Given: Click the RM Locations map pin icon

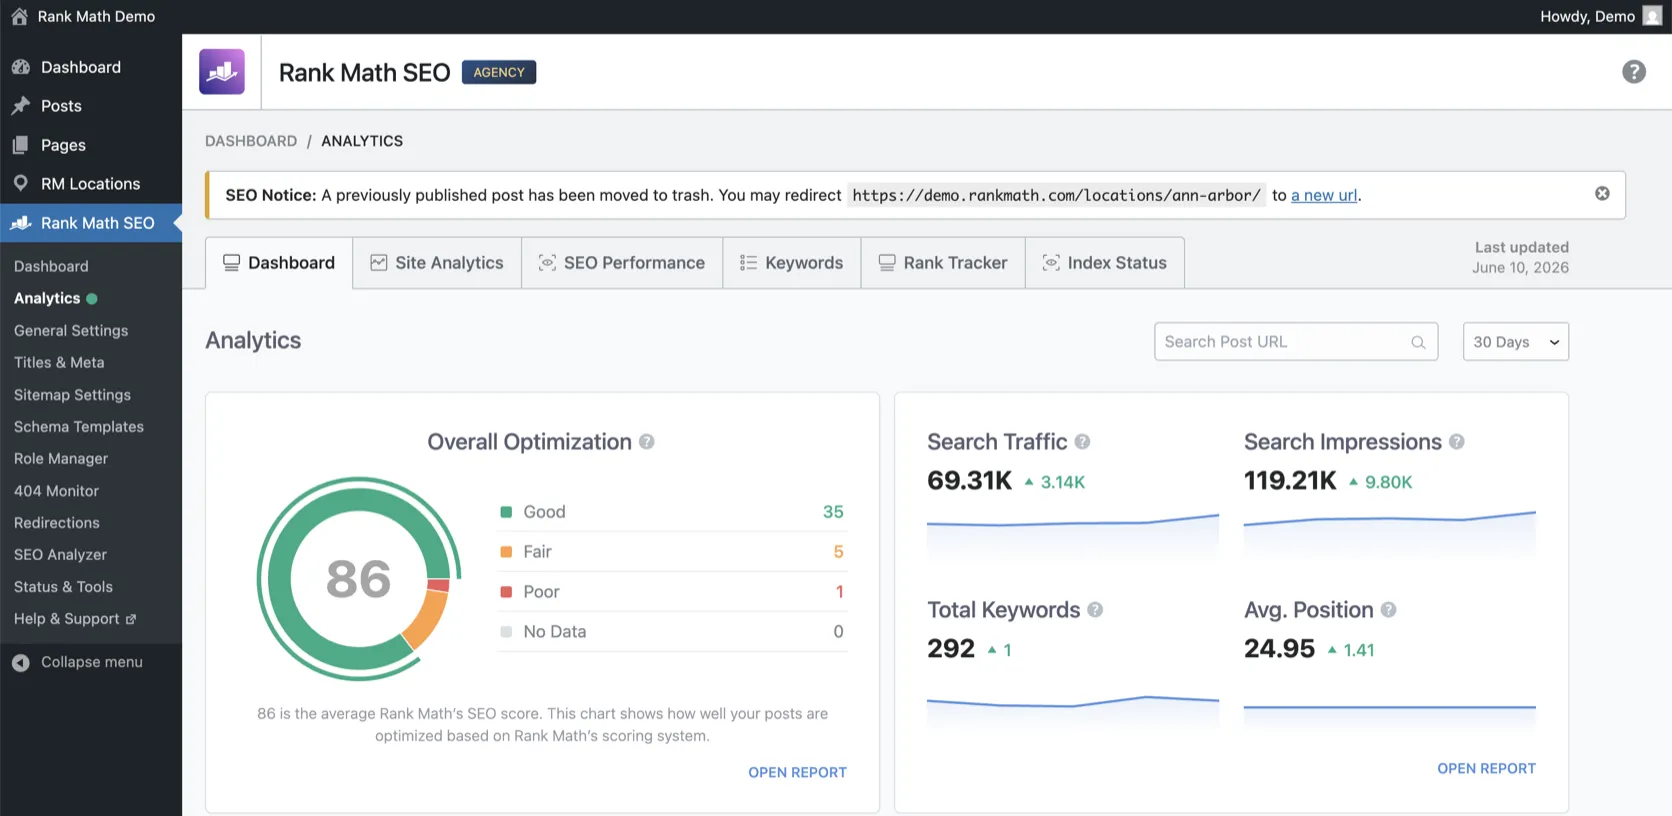Looking at the screenshot, I should click(x=20, y=184).
